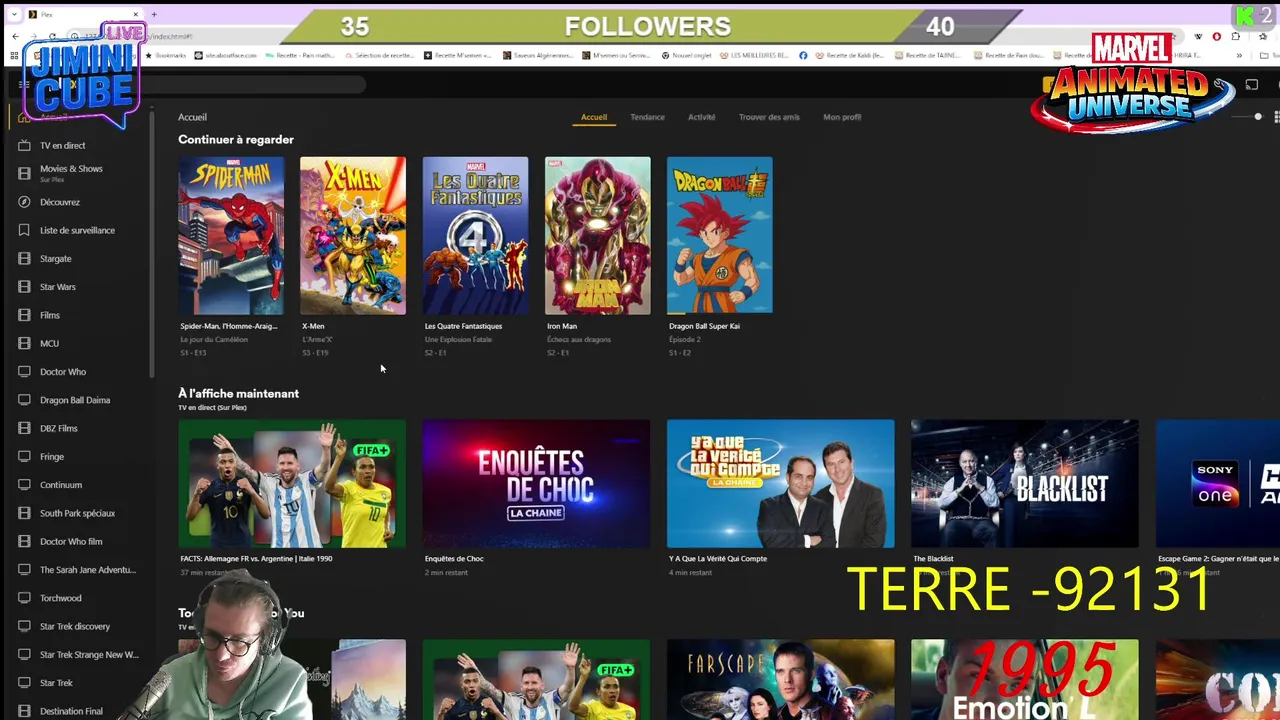
Task: Click the red O extension icon
Action: point(1216,37)
